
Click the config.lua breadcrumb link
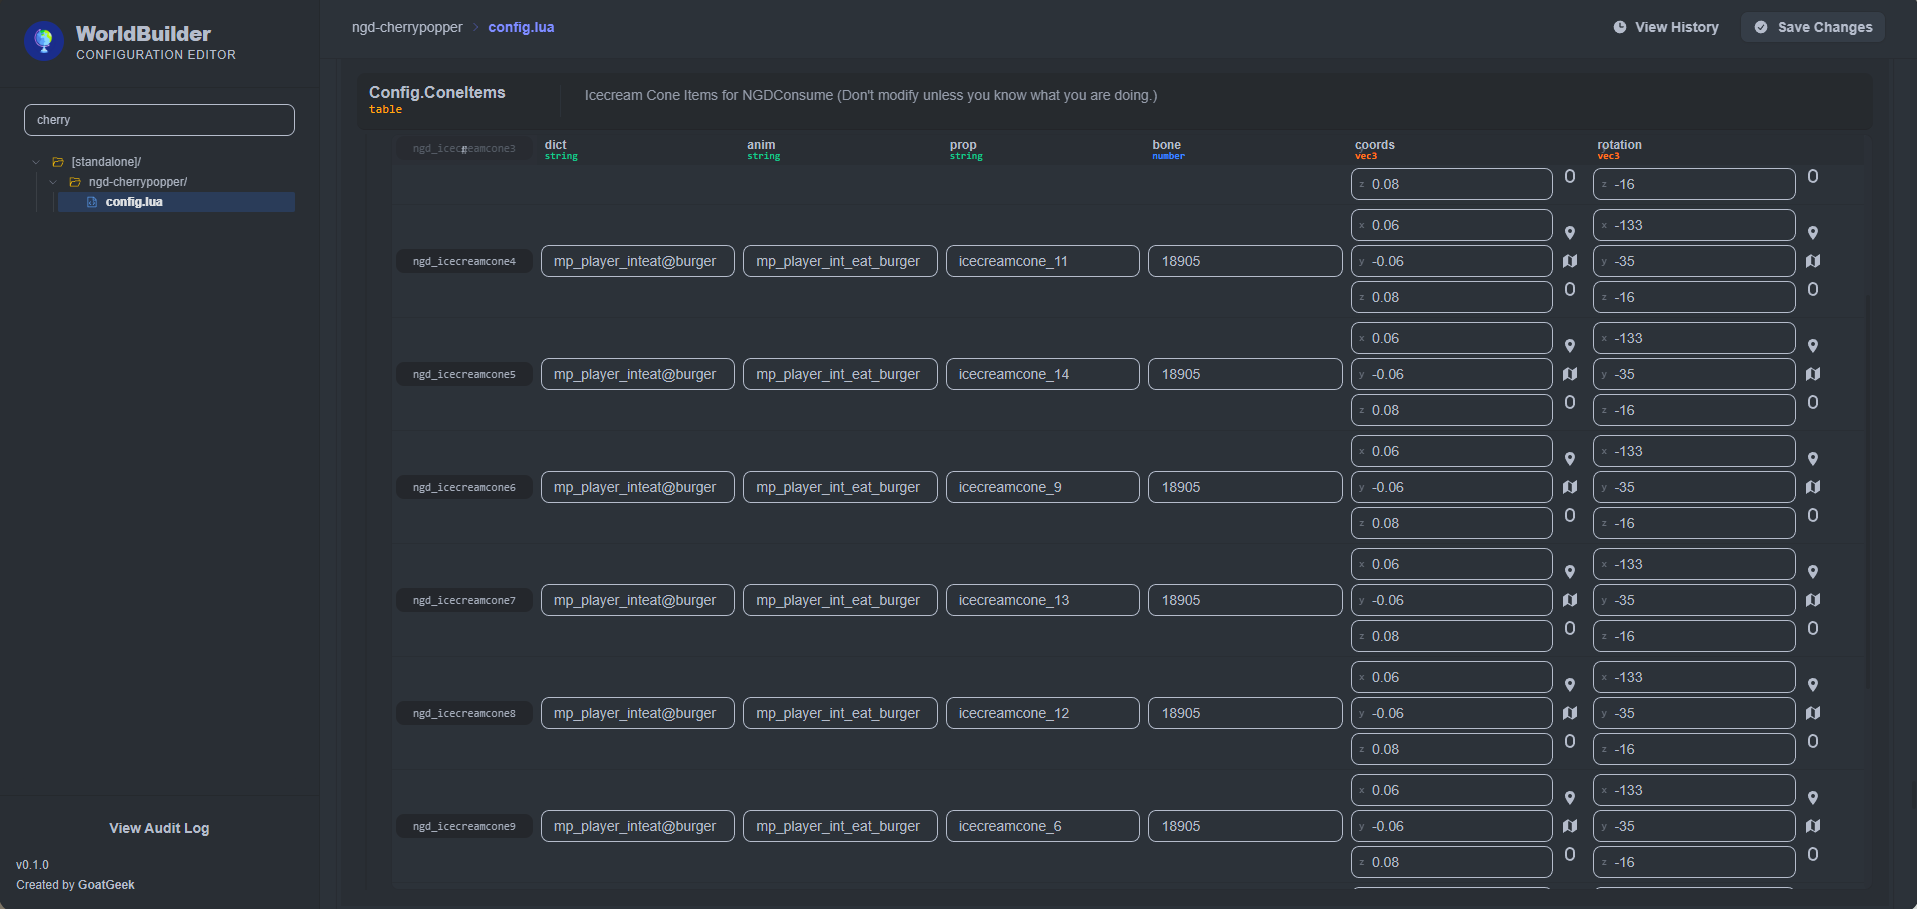pyautogui.click(x=521, y=27)
